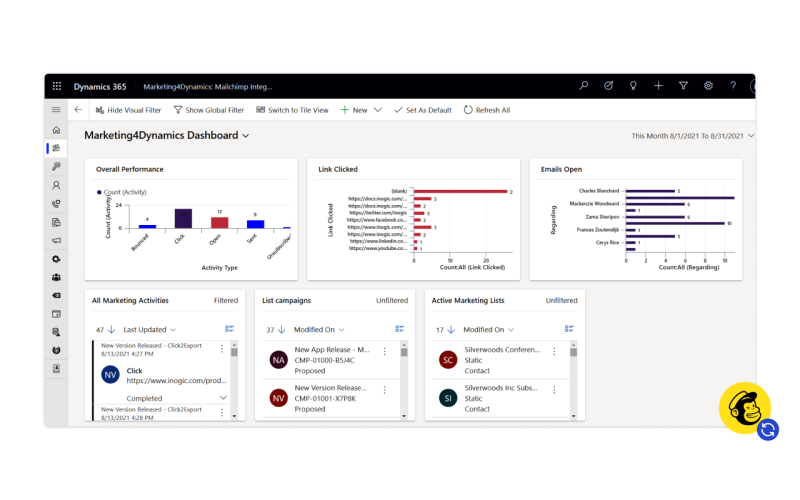Open the documents icon in sidebar

click(x=56, y=222)
